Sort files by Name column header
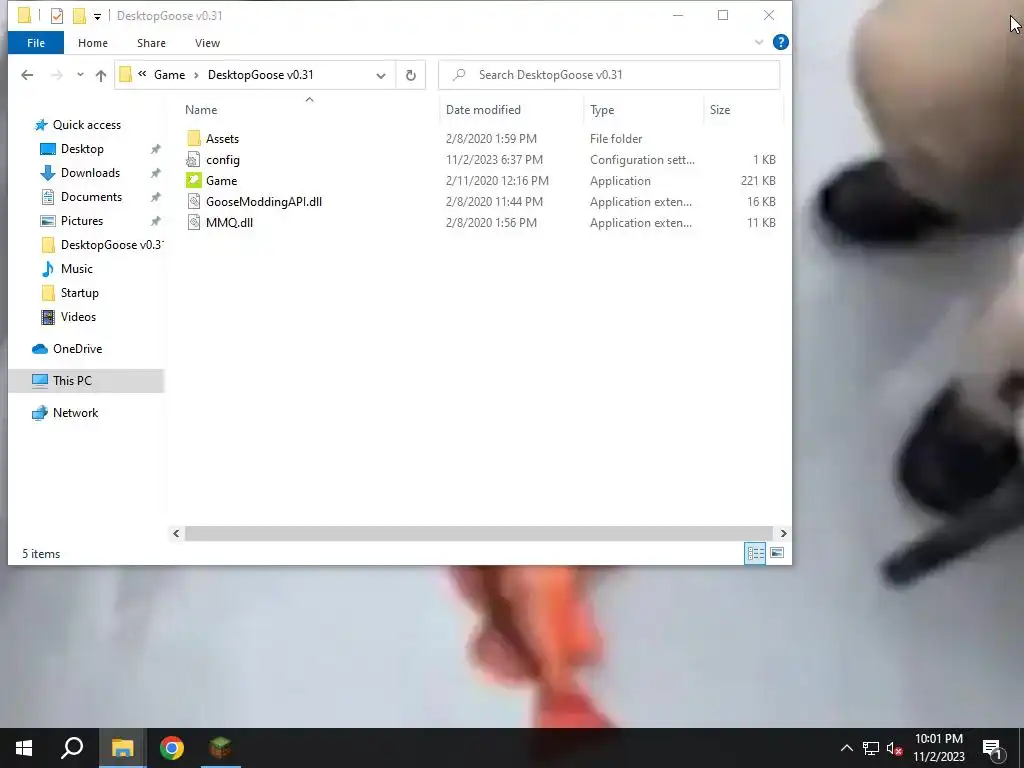The height and width of the screenshot is (768, 1024). tap(201, 110)
